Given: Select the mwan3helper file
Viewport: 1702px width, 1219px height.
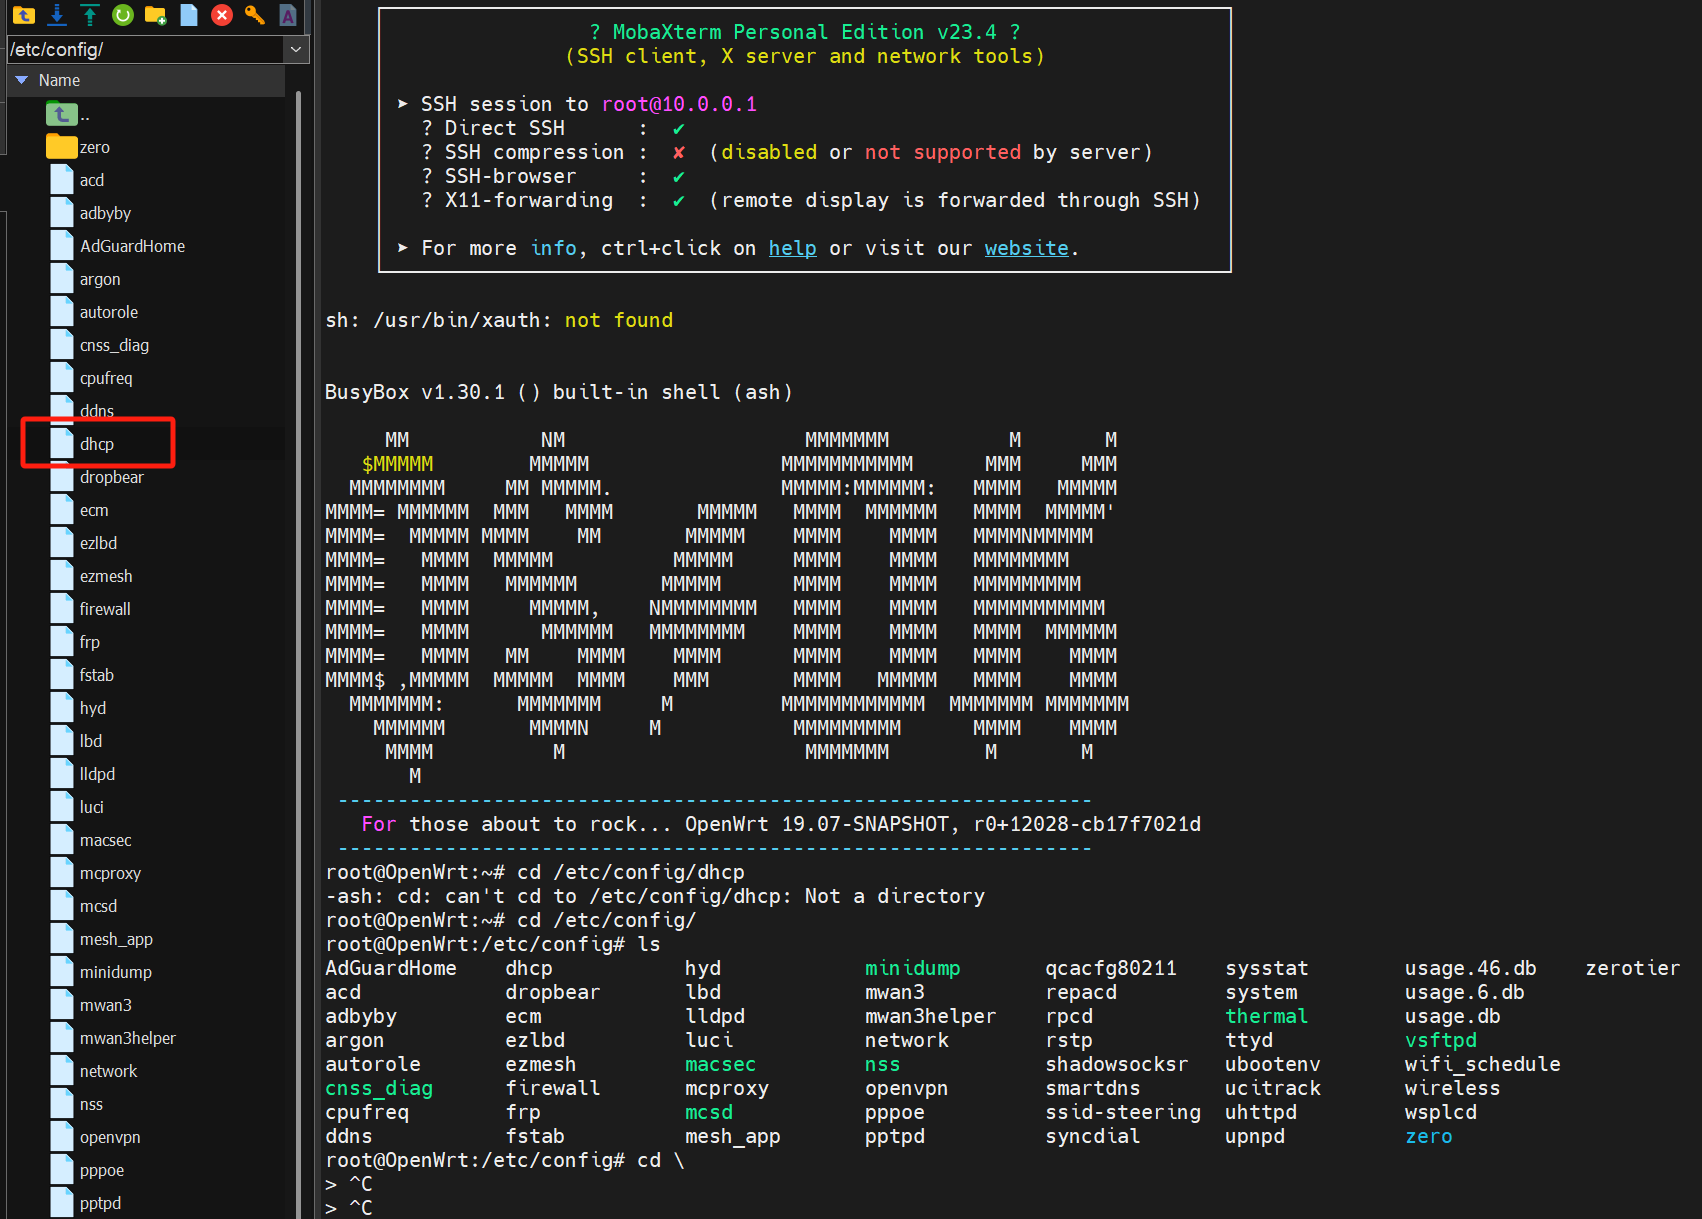Looking at the screenshot, I should tap(114, 1038).
